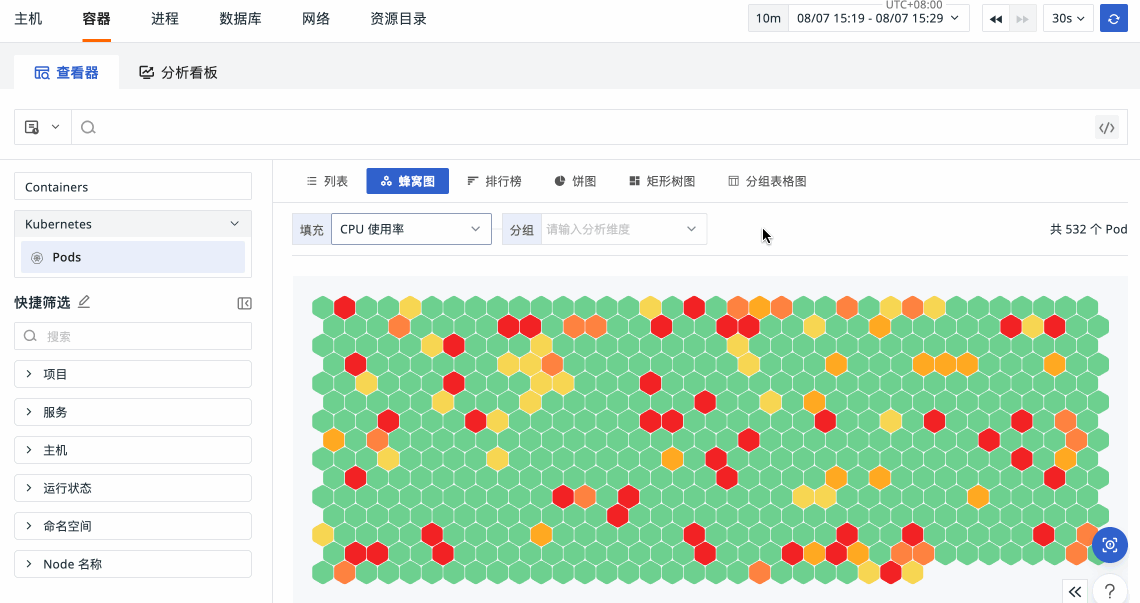Image resolution: width=1140 pixels, height=603 pixels.
Task: Open the 数据库 menu item
Action: coord(240,18)
